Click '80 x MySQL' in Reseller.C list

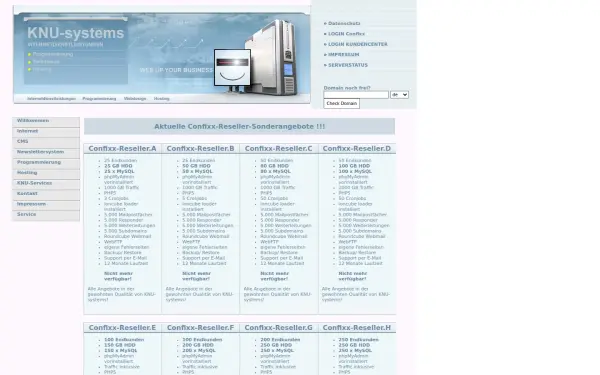275,171
